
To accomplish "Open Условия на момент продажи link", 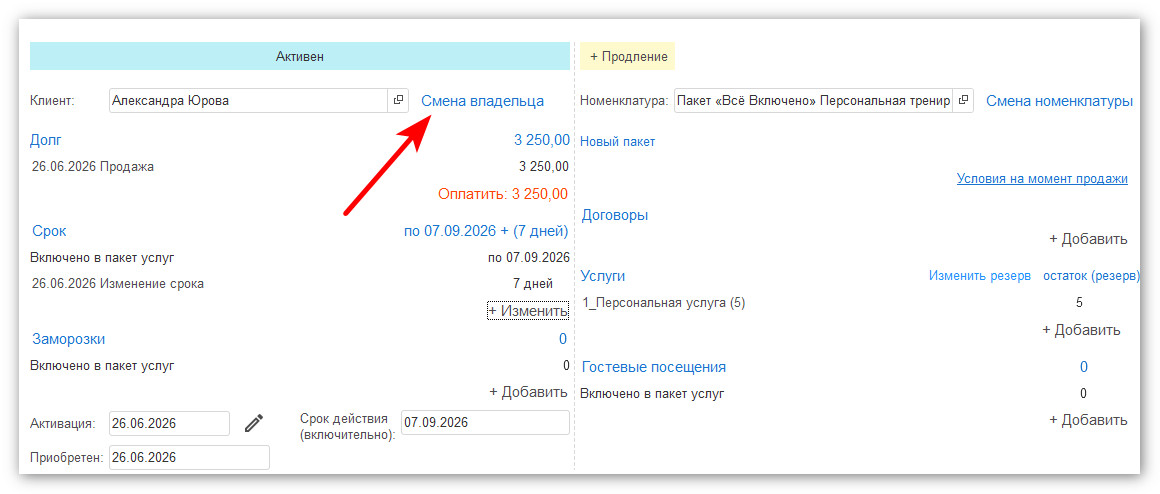I will (x=1042, y=178).
